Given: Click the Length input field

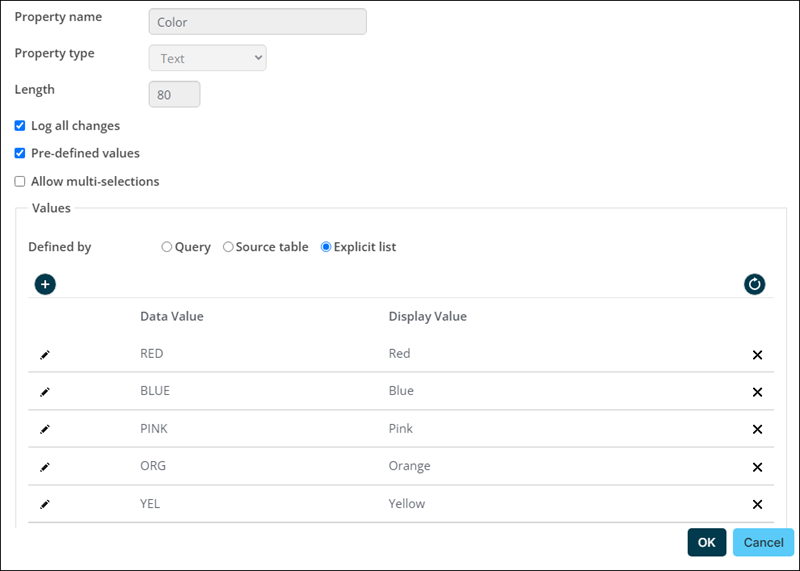Looking at the screenshot, I should click(174, 94).
